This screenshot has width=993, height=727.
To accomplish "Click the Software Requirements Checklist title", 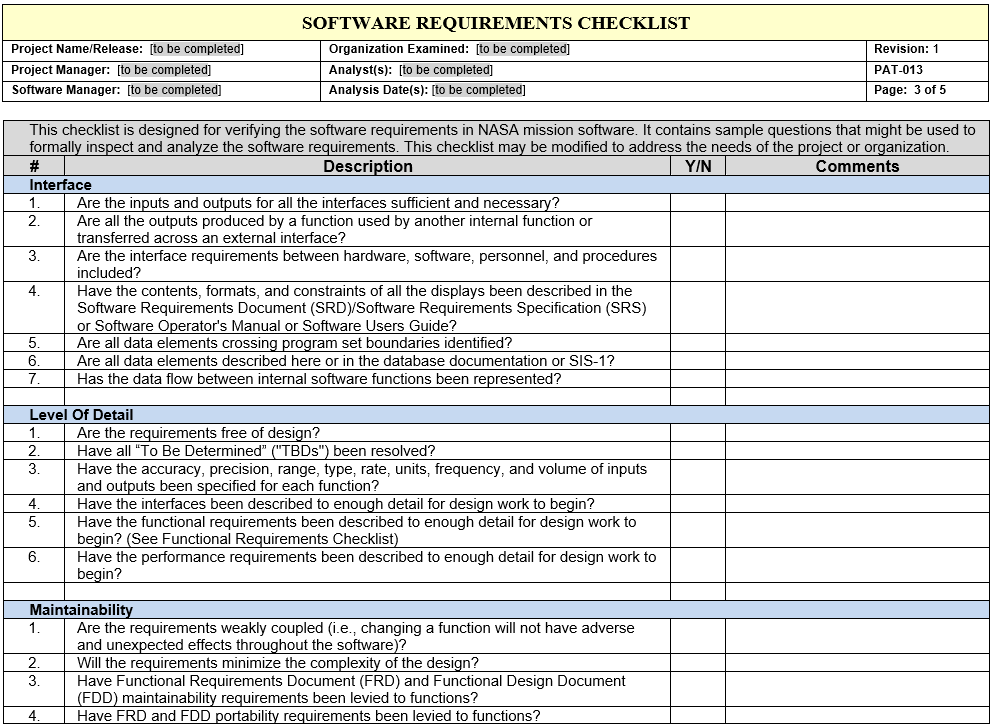I will 496,23.
